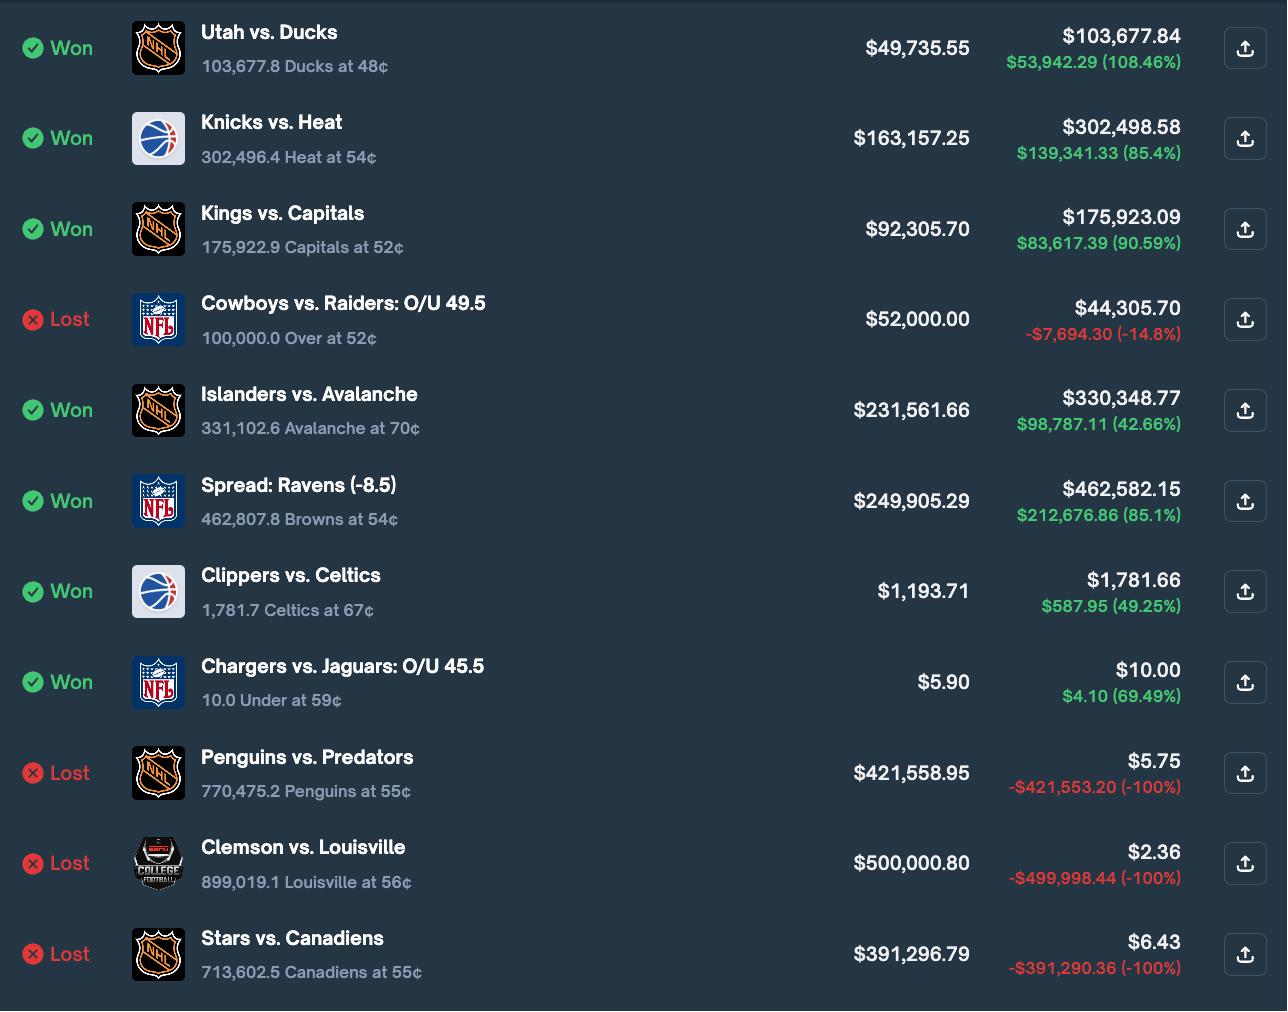The image size is (1288, 1012).
Task: Click the NFL logo beside Spread: Ravens (-8.5)
Action: [158, 500]
